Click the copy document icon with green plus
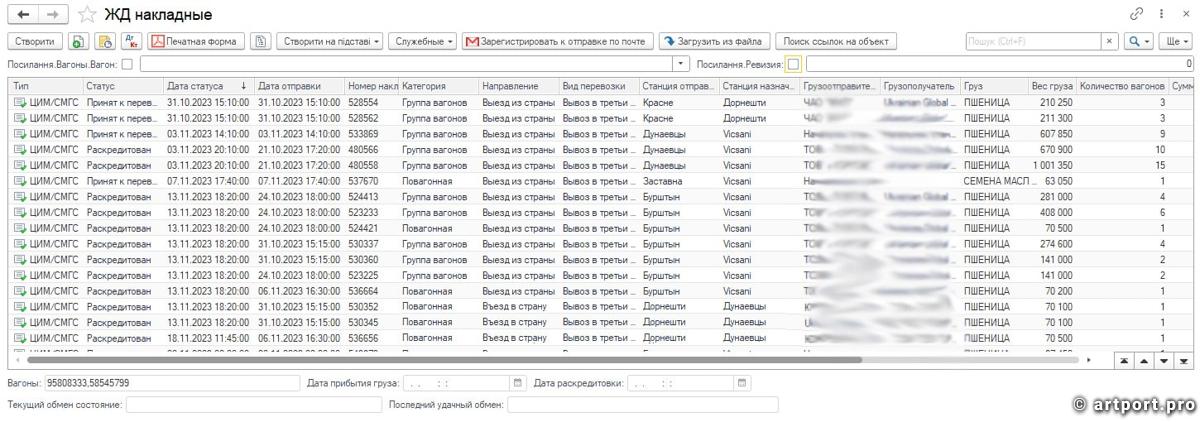 [x=78, y=41]
